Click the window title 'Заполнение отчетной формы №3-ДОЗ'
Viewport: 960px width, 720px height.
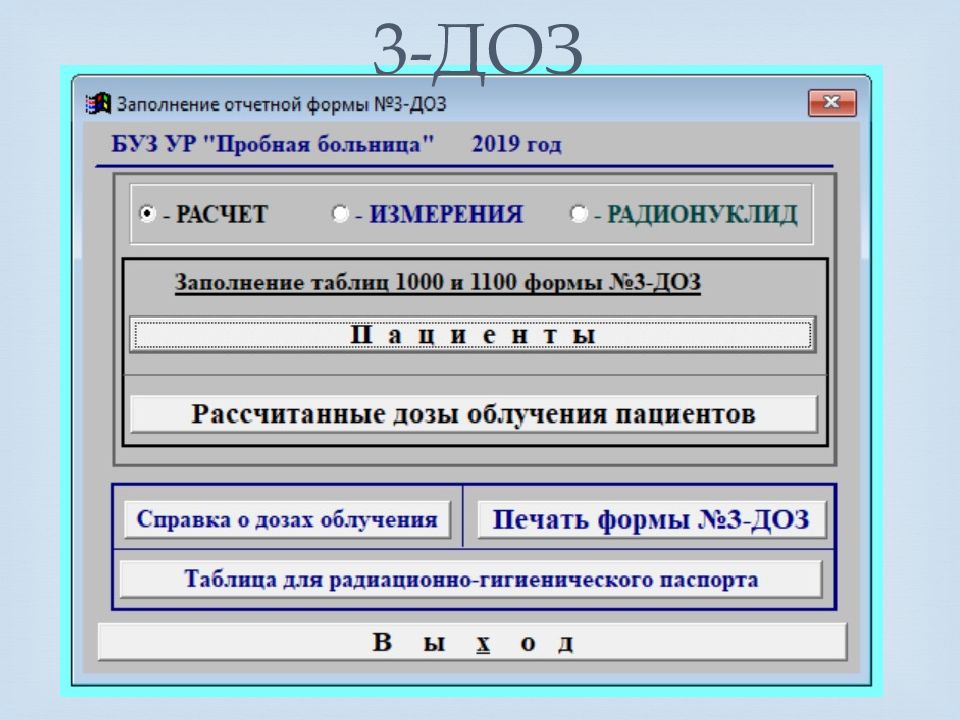(281, 104)
